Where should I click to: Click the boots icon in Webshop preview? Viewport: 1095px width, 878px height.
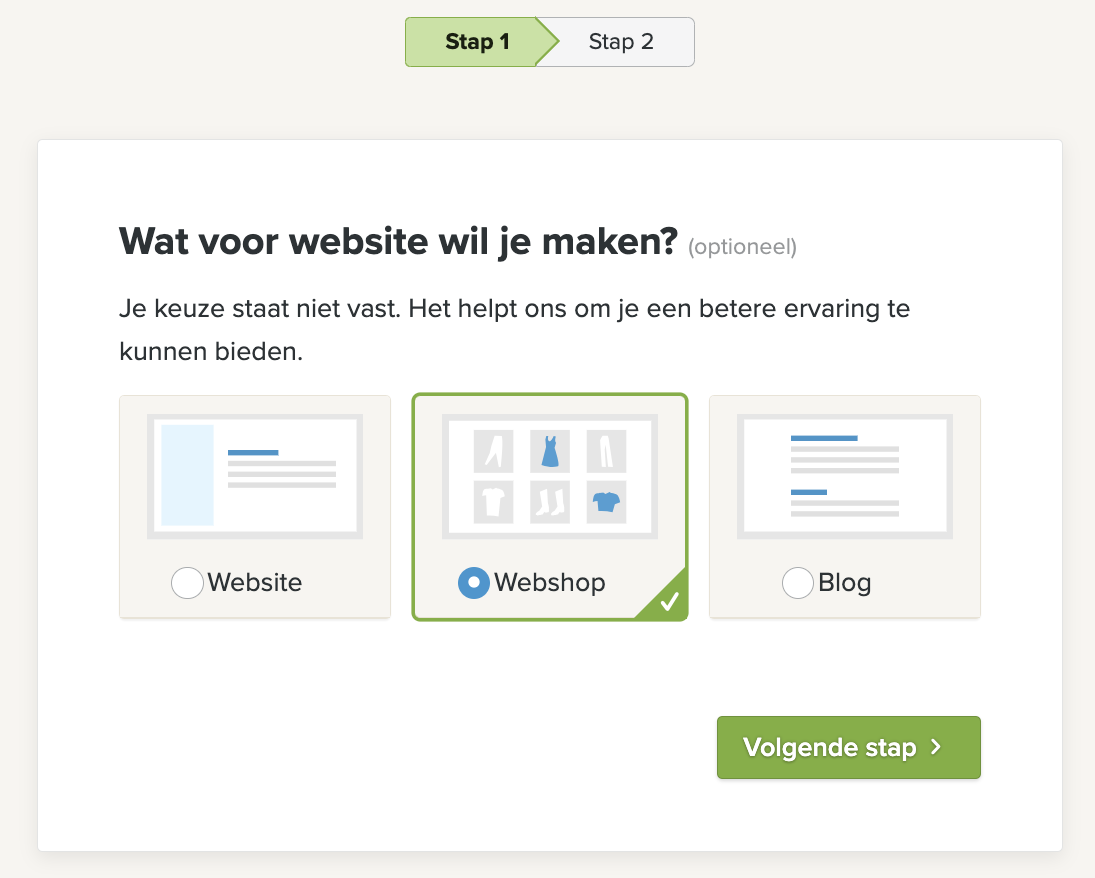tap(550, 502)
